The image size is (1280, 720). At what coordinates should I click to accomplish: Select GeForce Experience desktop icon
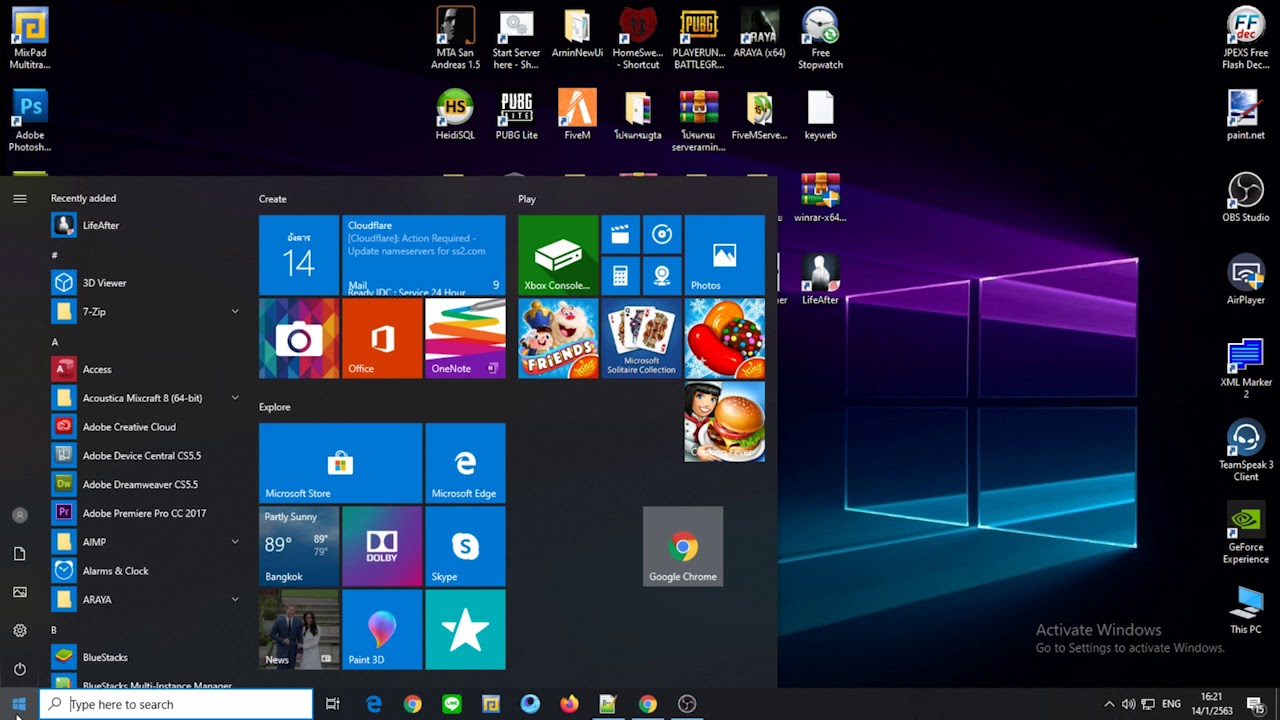1246,534
